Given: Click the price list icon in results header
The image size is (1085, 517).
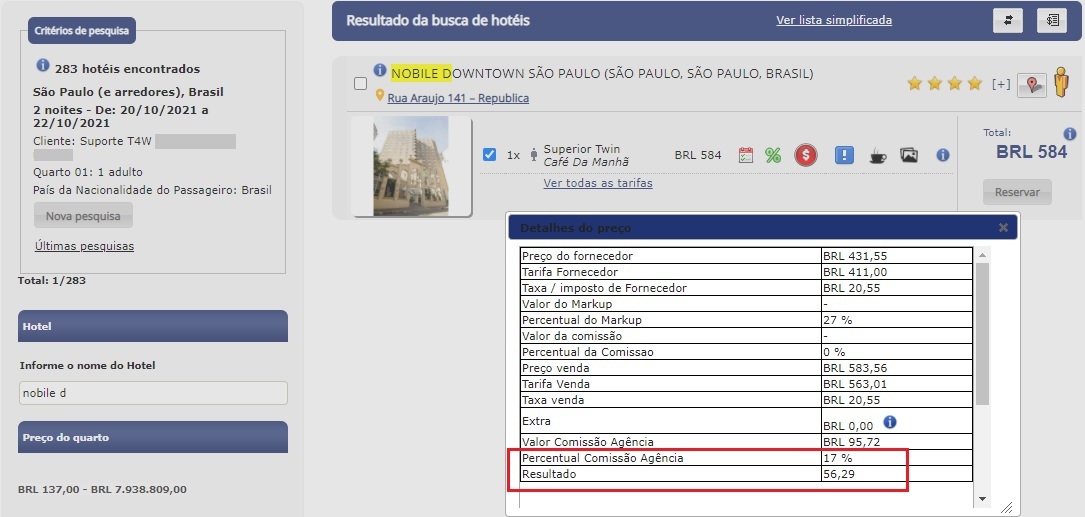Looking at the screenshot, I should [x=1052, y=20].
